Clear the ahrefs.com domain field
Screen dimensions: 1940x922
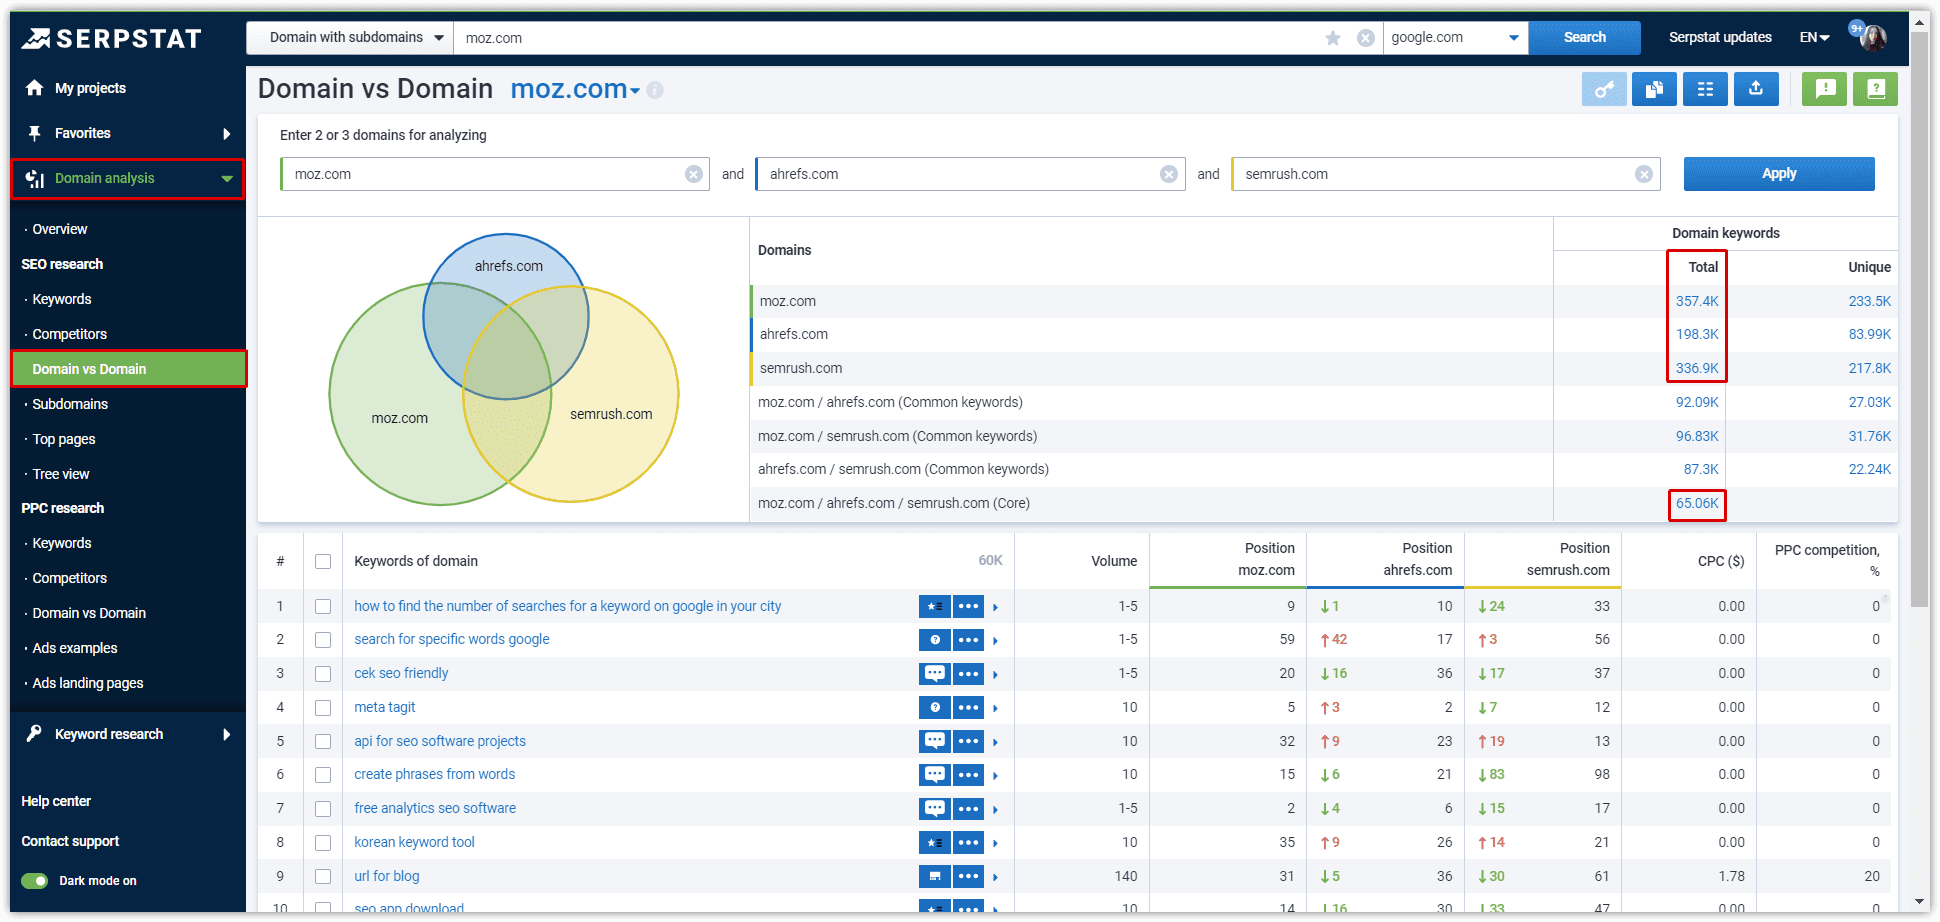pos(1168,174)
